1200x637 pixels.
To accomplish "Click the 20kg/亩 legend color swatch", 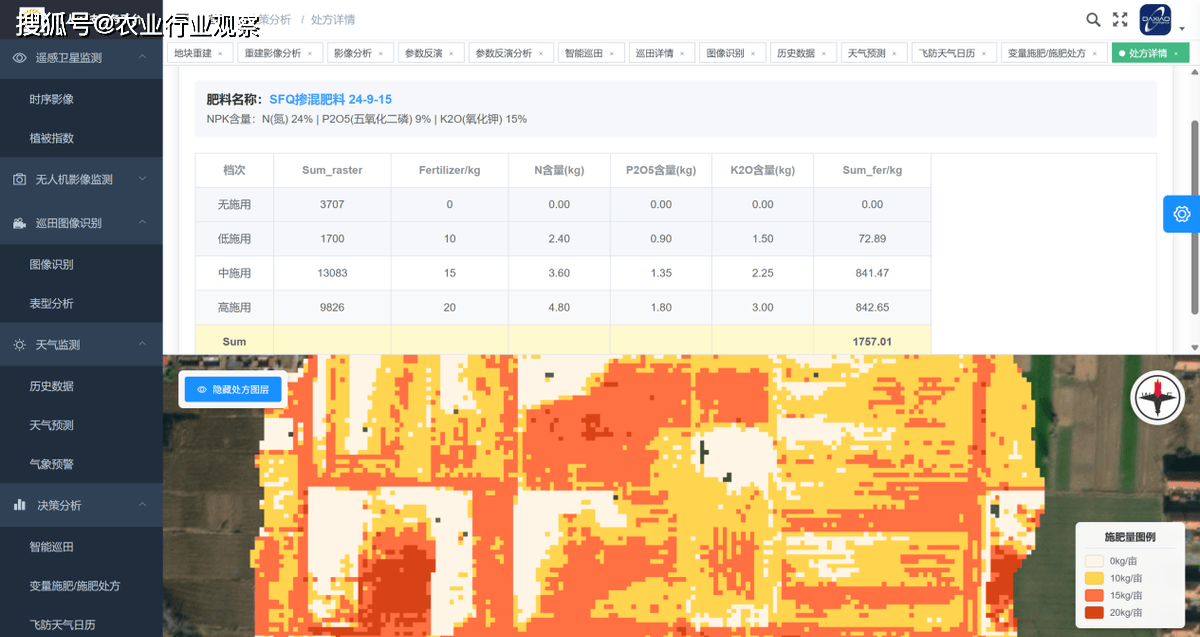I will (1094, 612).
